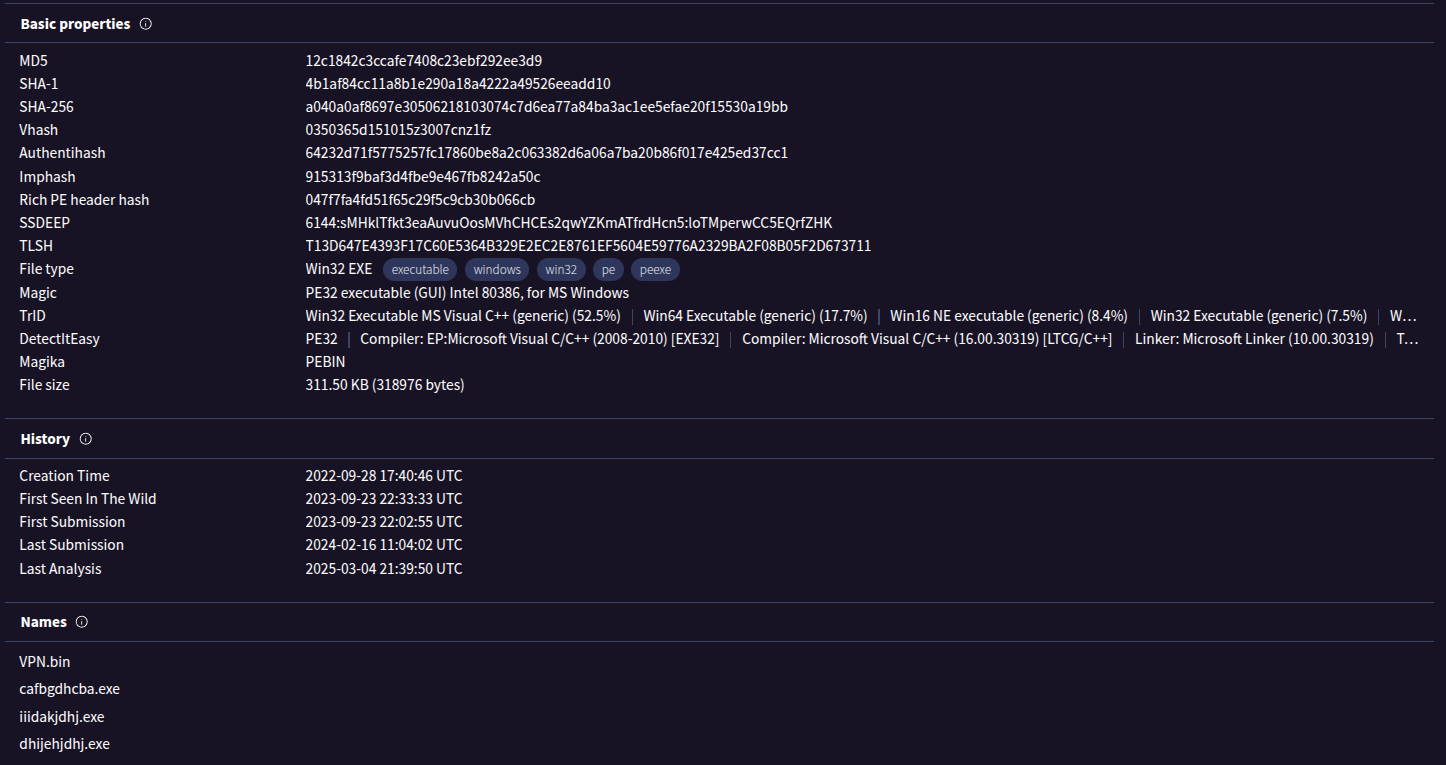Select the 'executable' file type tag

420,270
